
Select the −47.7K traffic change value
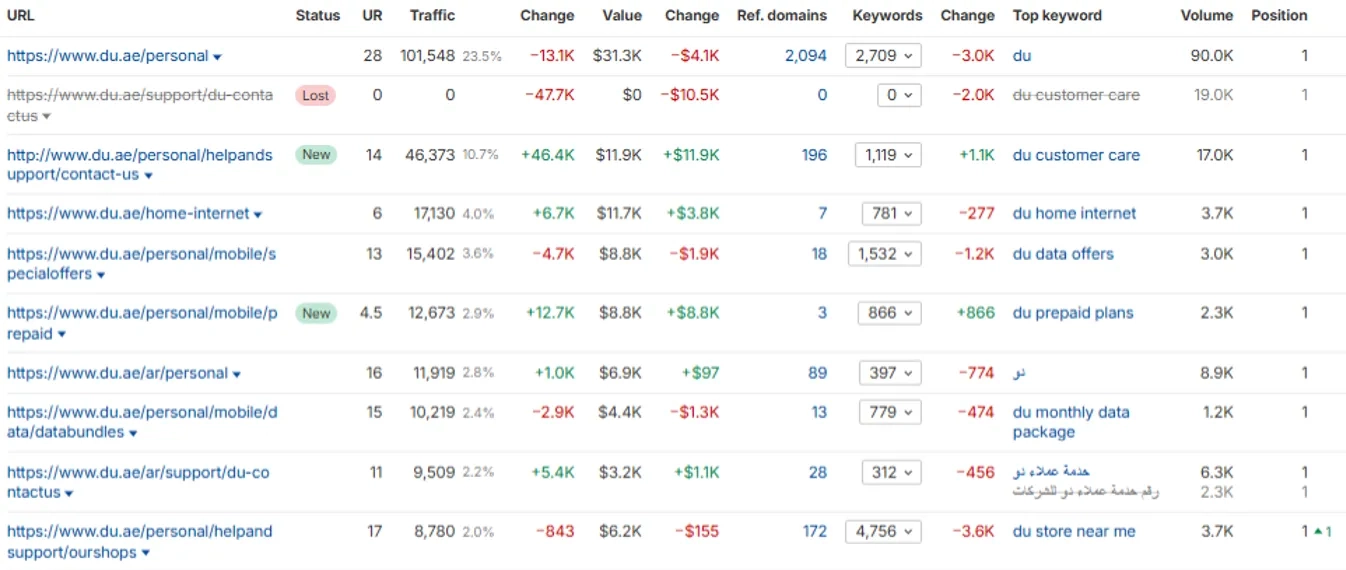[x=549, y=95]
